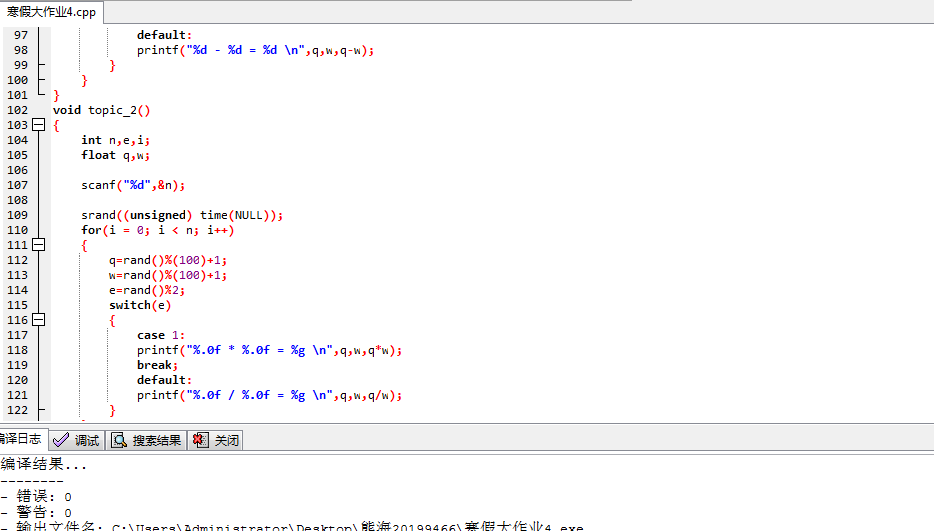Open the 调试 debug tab
The width and height of the screenshot is (934, 531).
pyautogui.click(x=77, y=440)
